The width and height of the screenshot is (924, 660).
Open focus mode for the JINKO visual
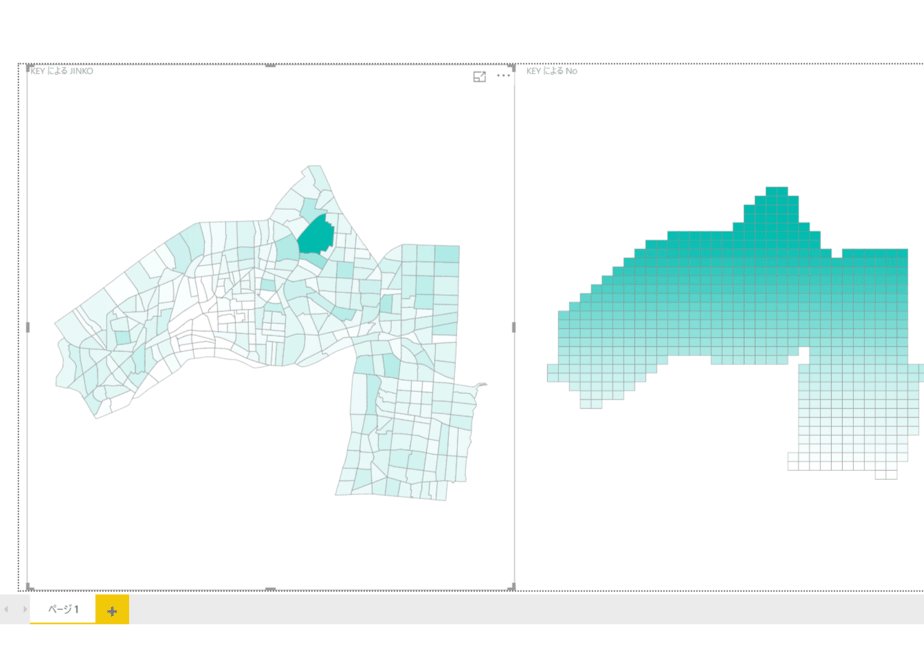pyautogui.click(x=479, y=77)
